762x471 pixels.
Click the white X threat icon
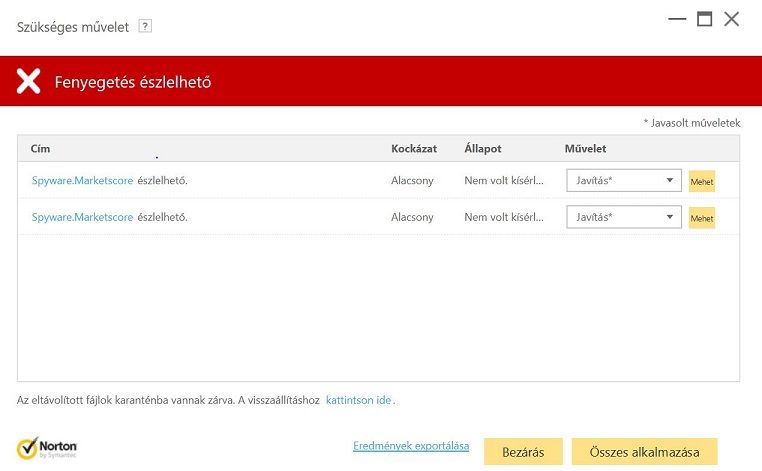[x=29, y=82]
